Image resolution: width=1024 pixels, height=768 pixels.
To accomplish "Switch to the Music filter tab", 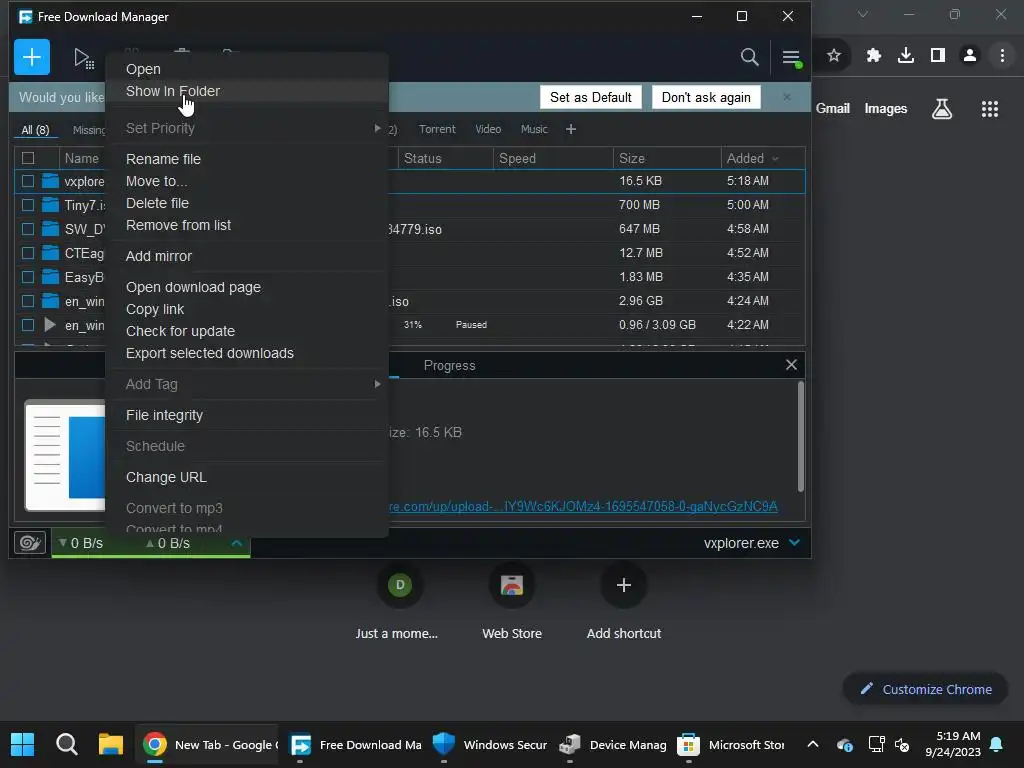I will click(534, 129).
